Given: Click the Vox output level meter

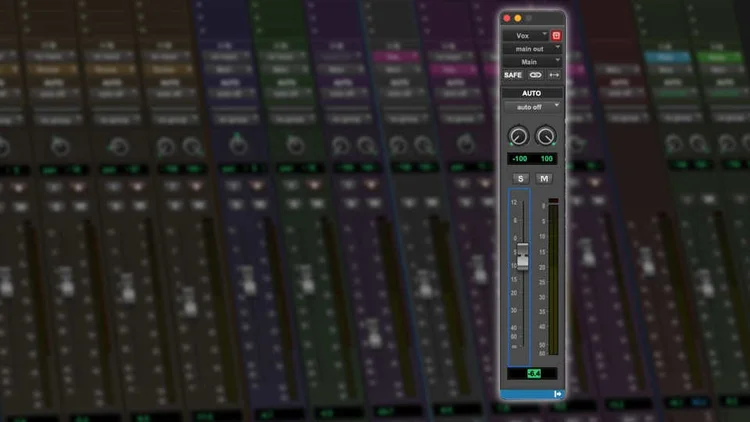Looking at the screenshot, I should [553, 280].
